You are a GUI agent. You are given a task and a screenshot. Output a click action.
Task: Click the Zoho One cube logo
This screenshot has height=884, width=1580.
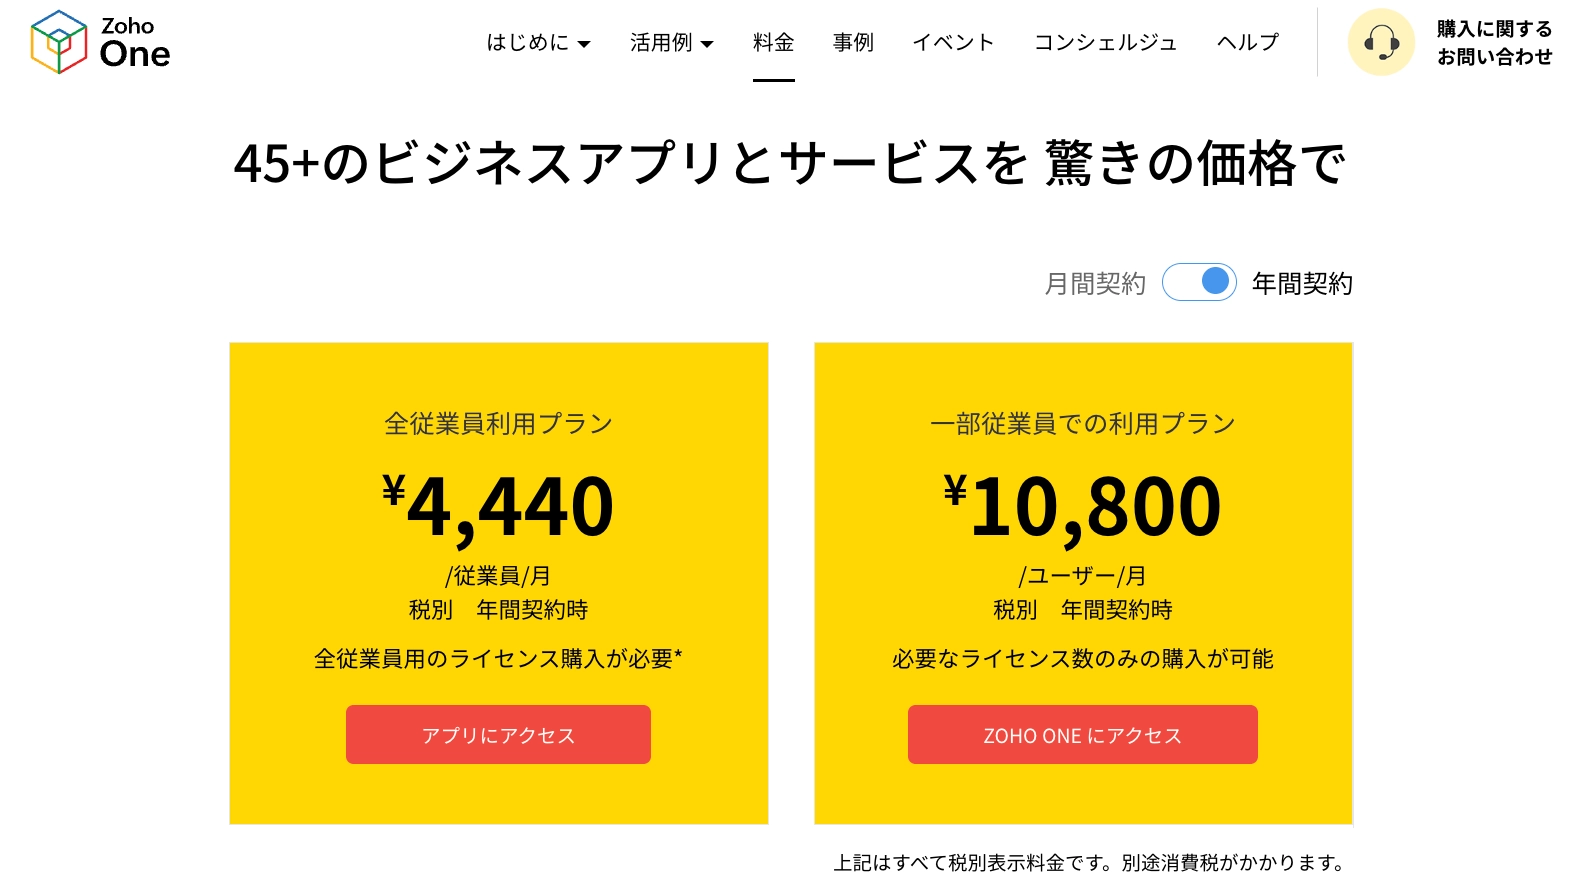59,42
